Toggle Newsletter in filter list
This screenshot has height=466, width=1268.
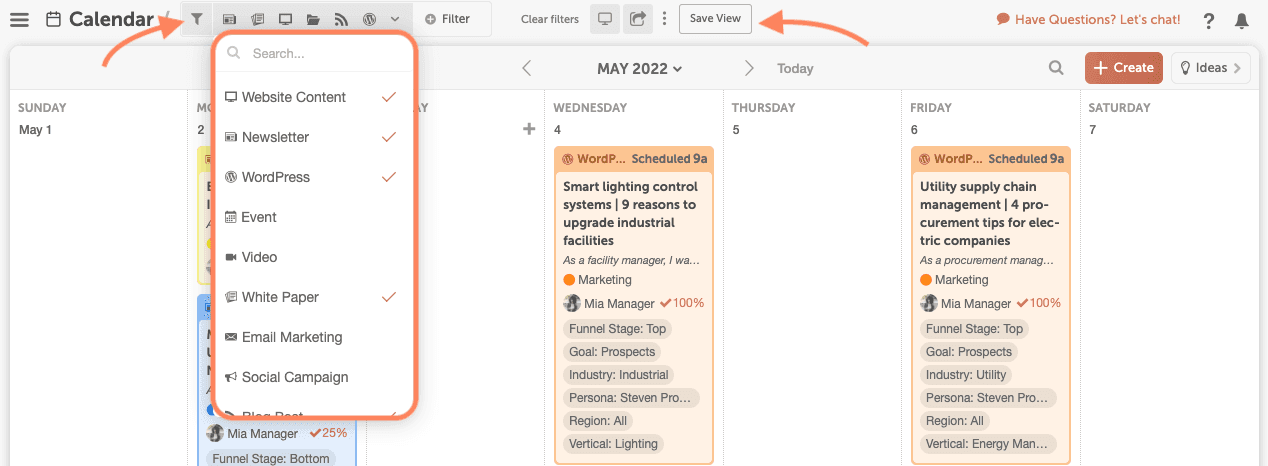(x=315, y=137)
